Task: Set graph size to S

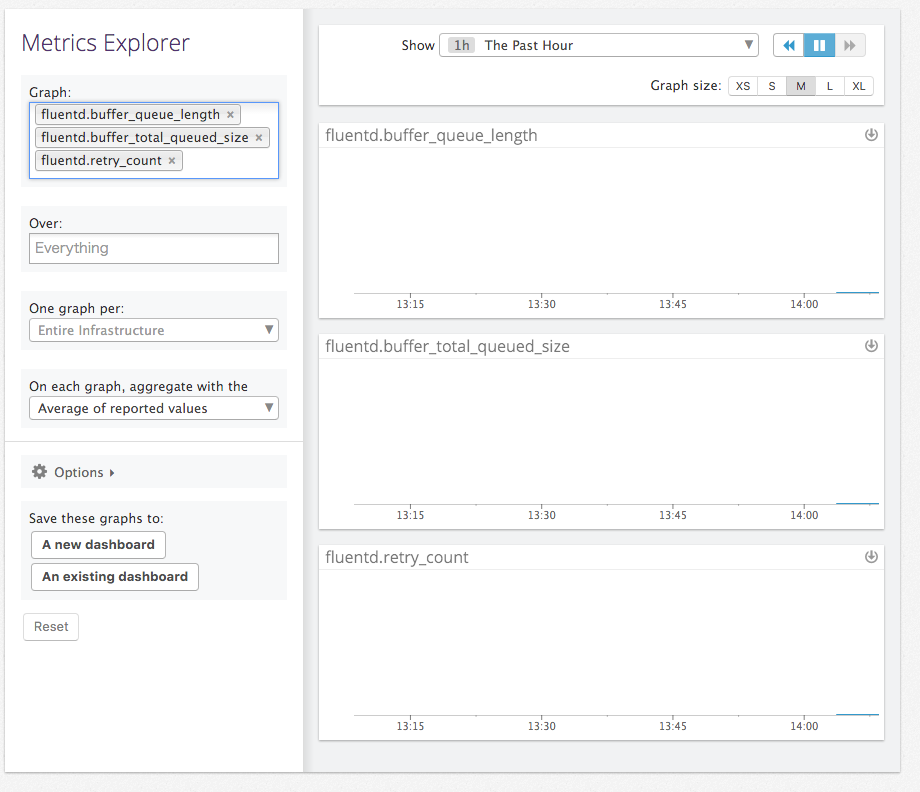Action: pyautogui.click(x=772, y=86)
